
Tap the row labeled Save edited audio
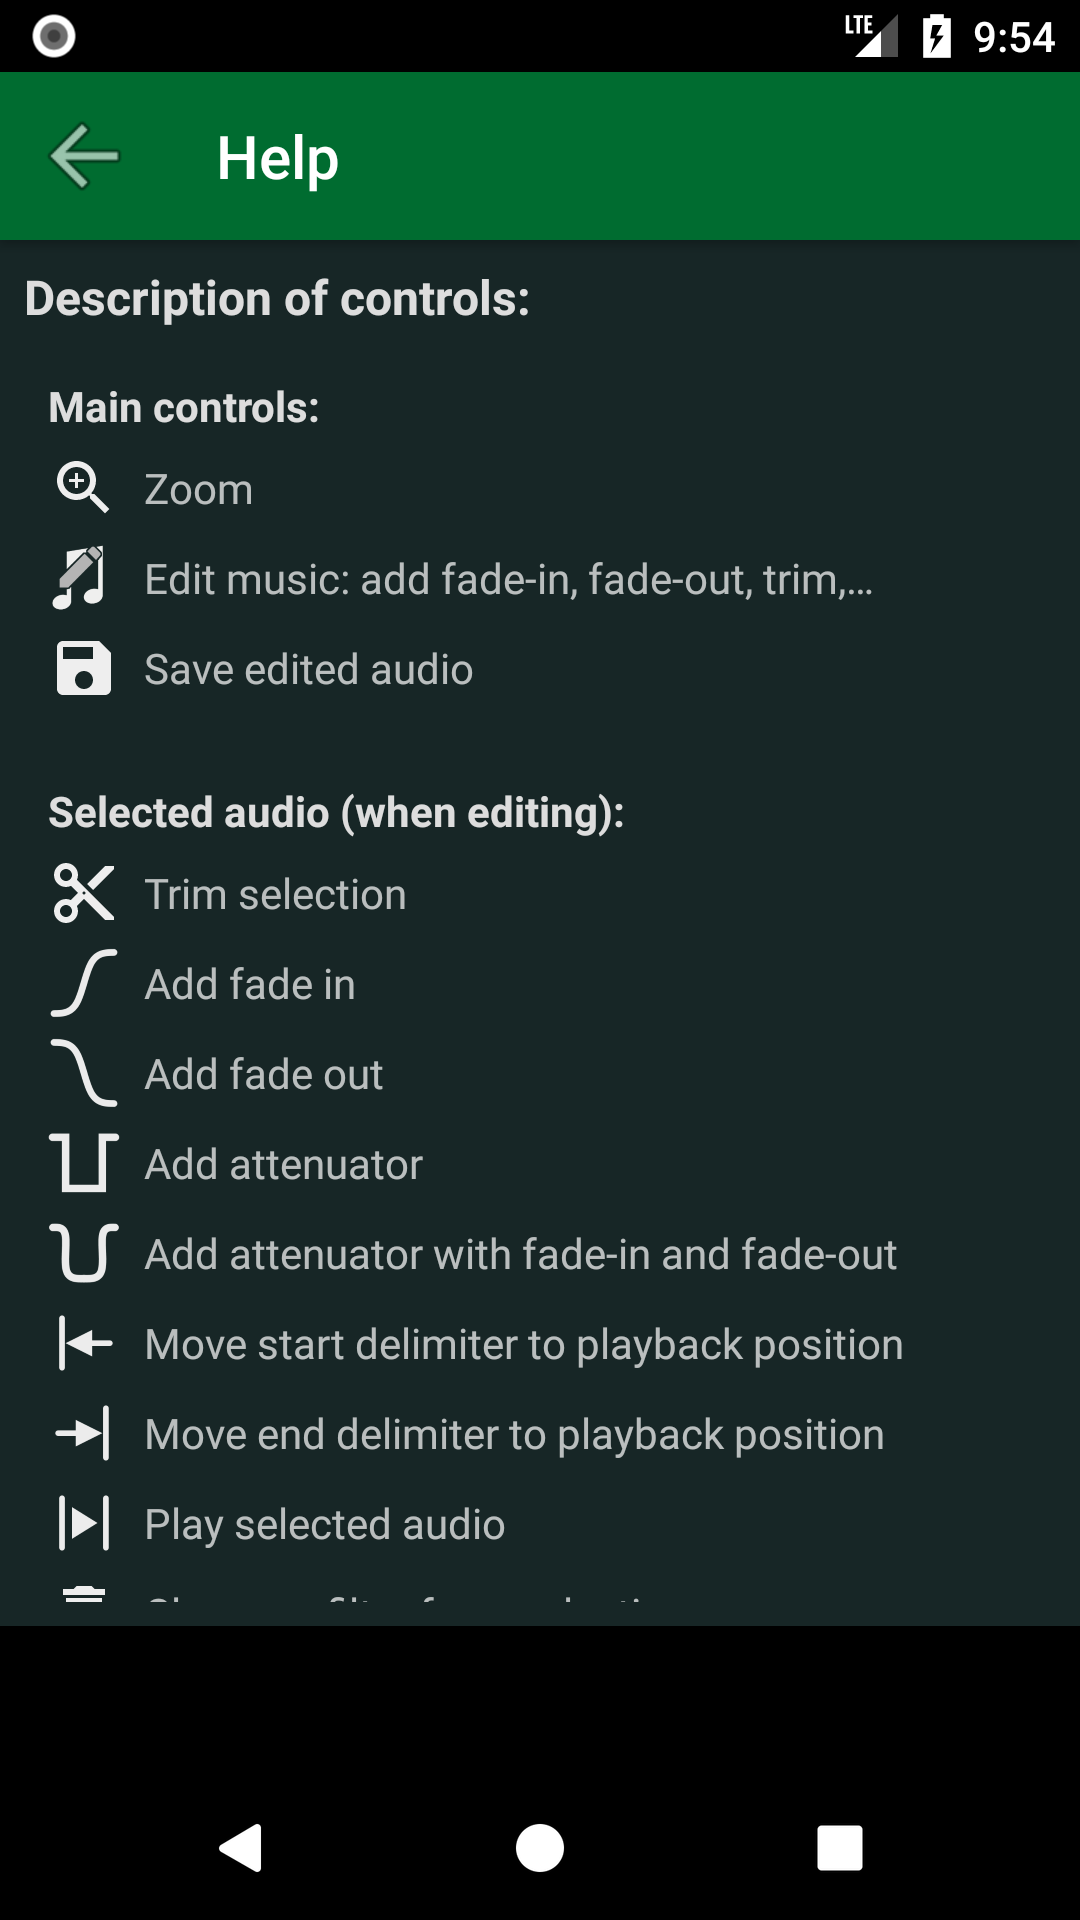[309, 667]
